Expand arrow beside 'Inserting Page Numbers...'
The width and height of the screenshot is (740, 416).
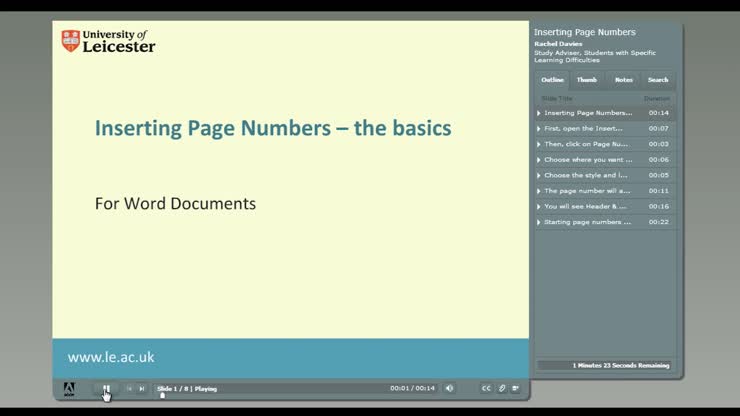click(538, 113)
